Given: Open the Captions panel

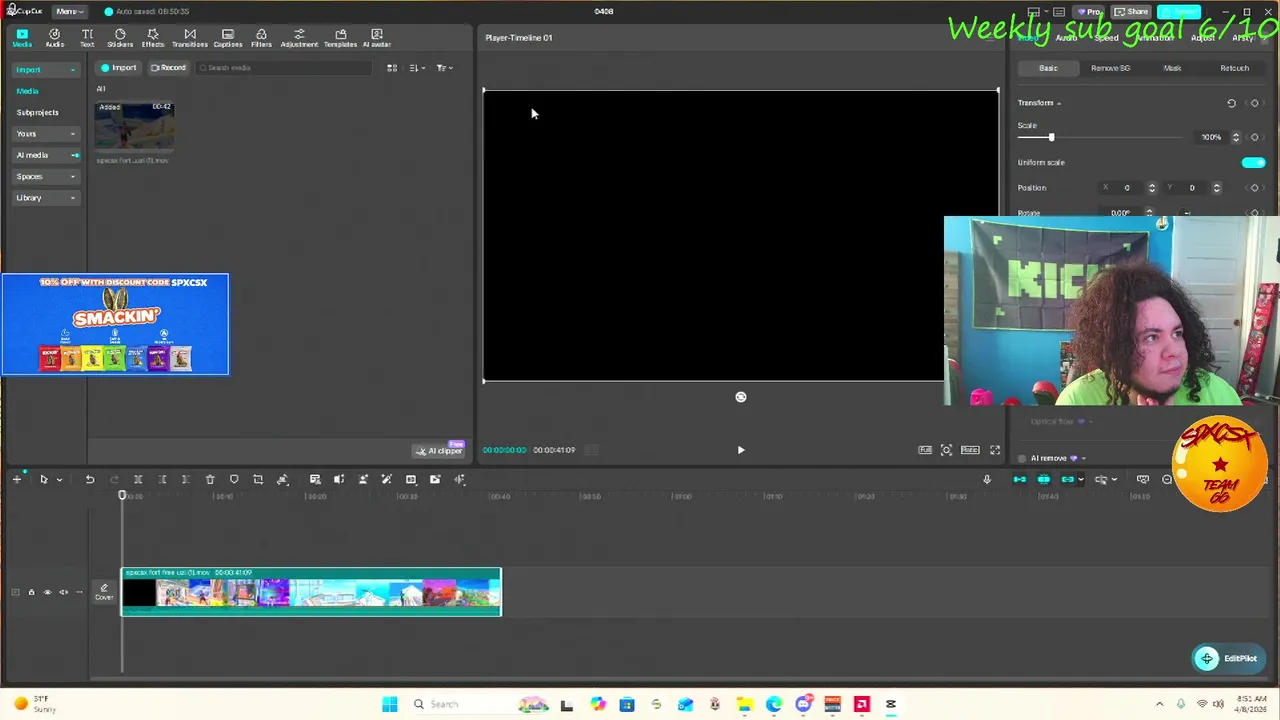Looking at the screenshot, I should tap(228, 38).
